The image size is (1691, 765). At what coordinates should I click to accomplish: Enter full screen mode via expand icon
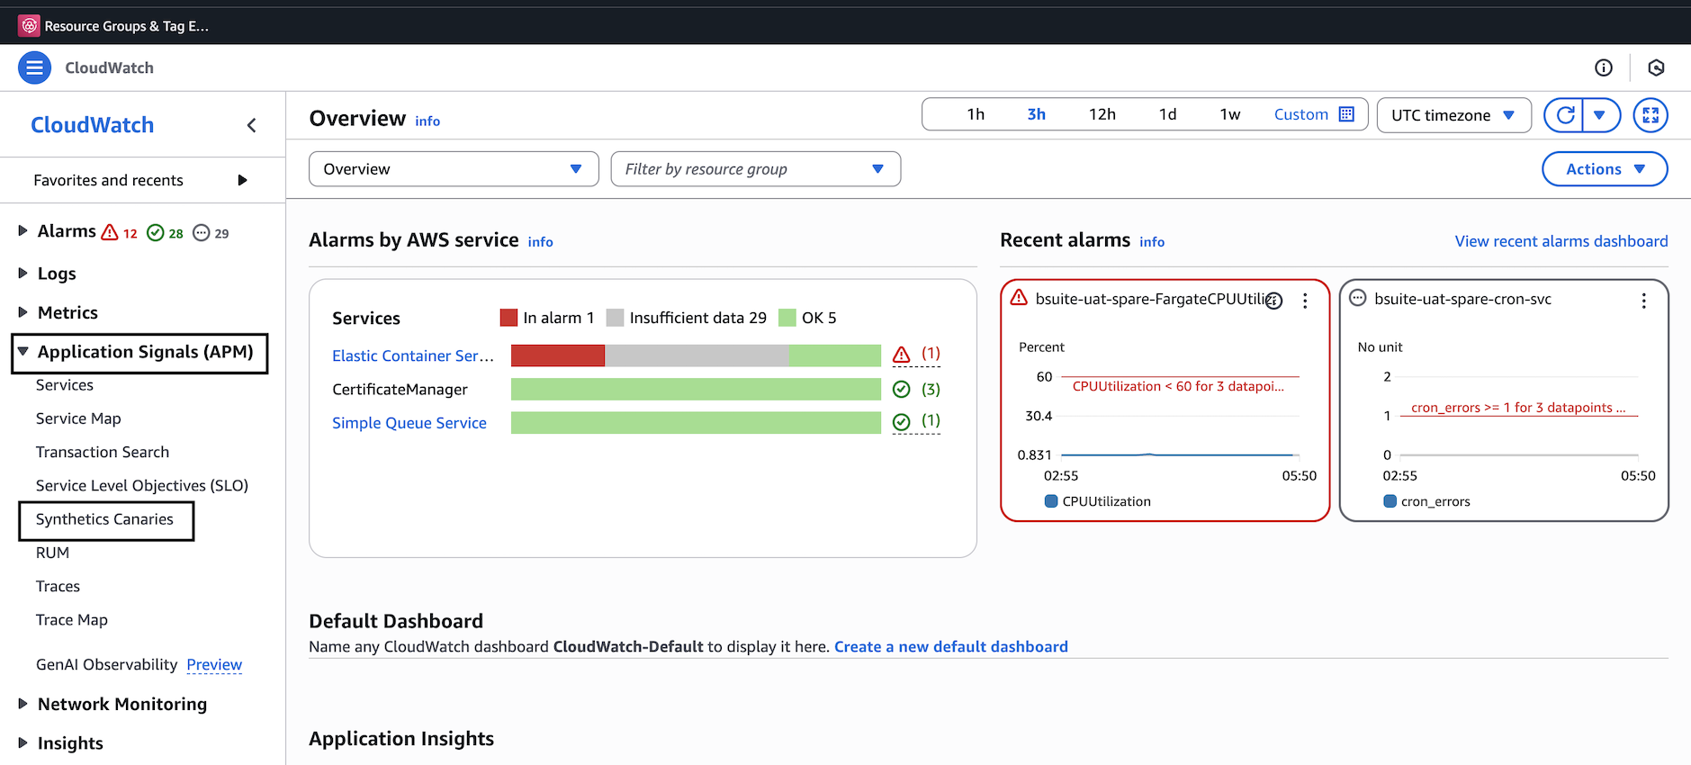click(1650, 115)
